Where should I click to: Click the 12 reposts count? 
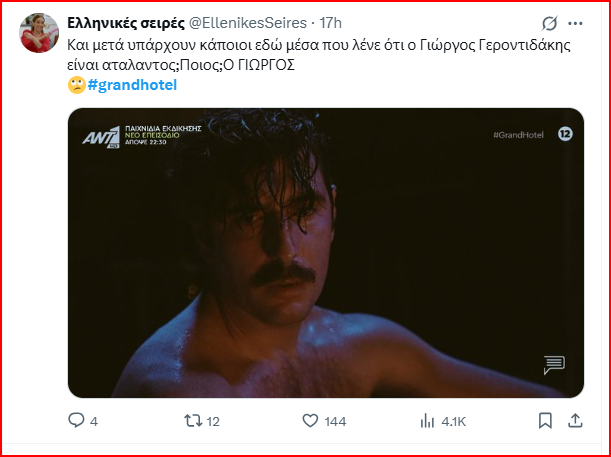coord(214,422)
